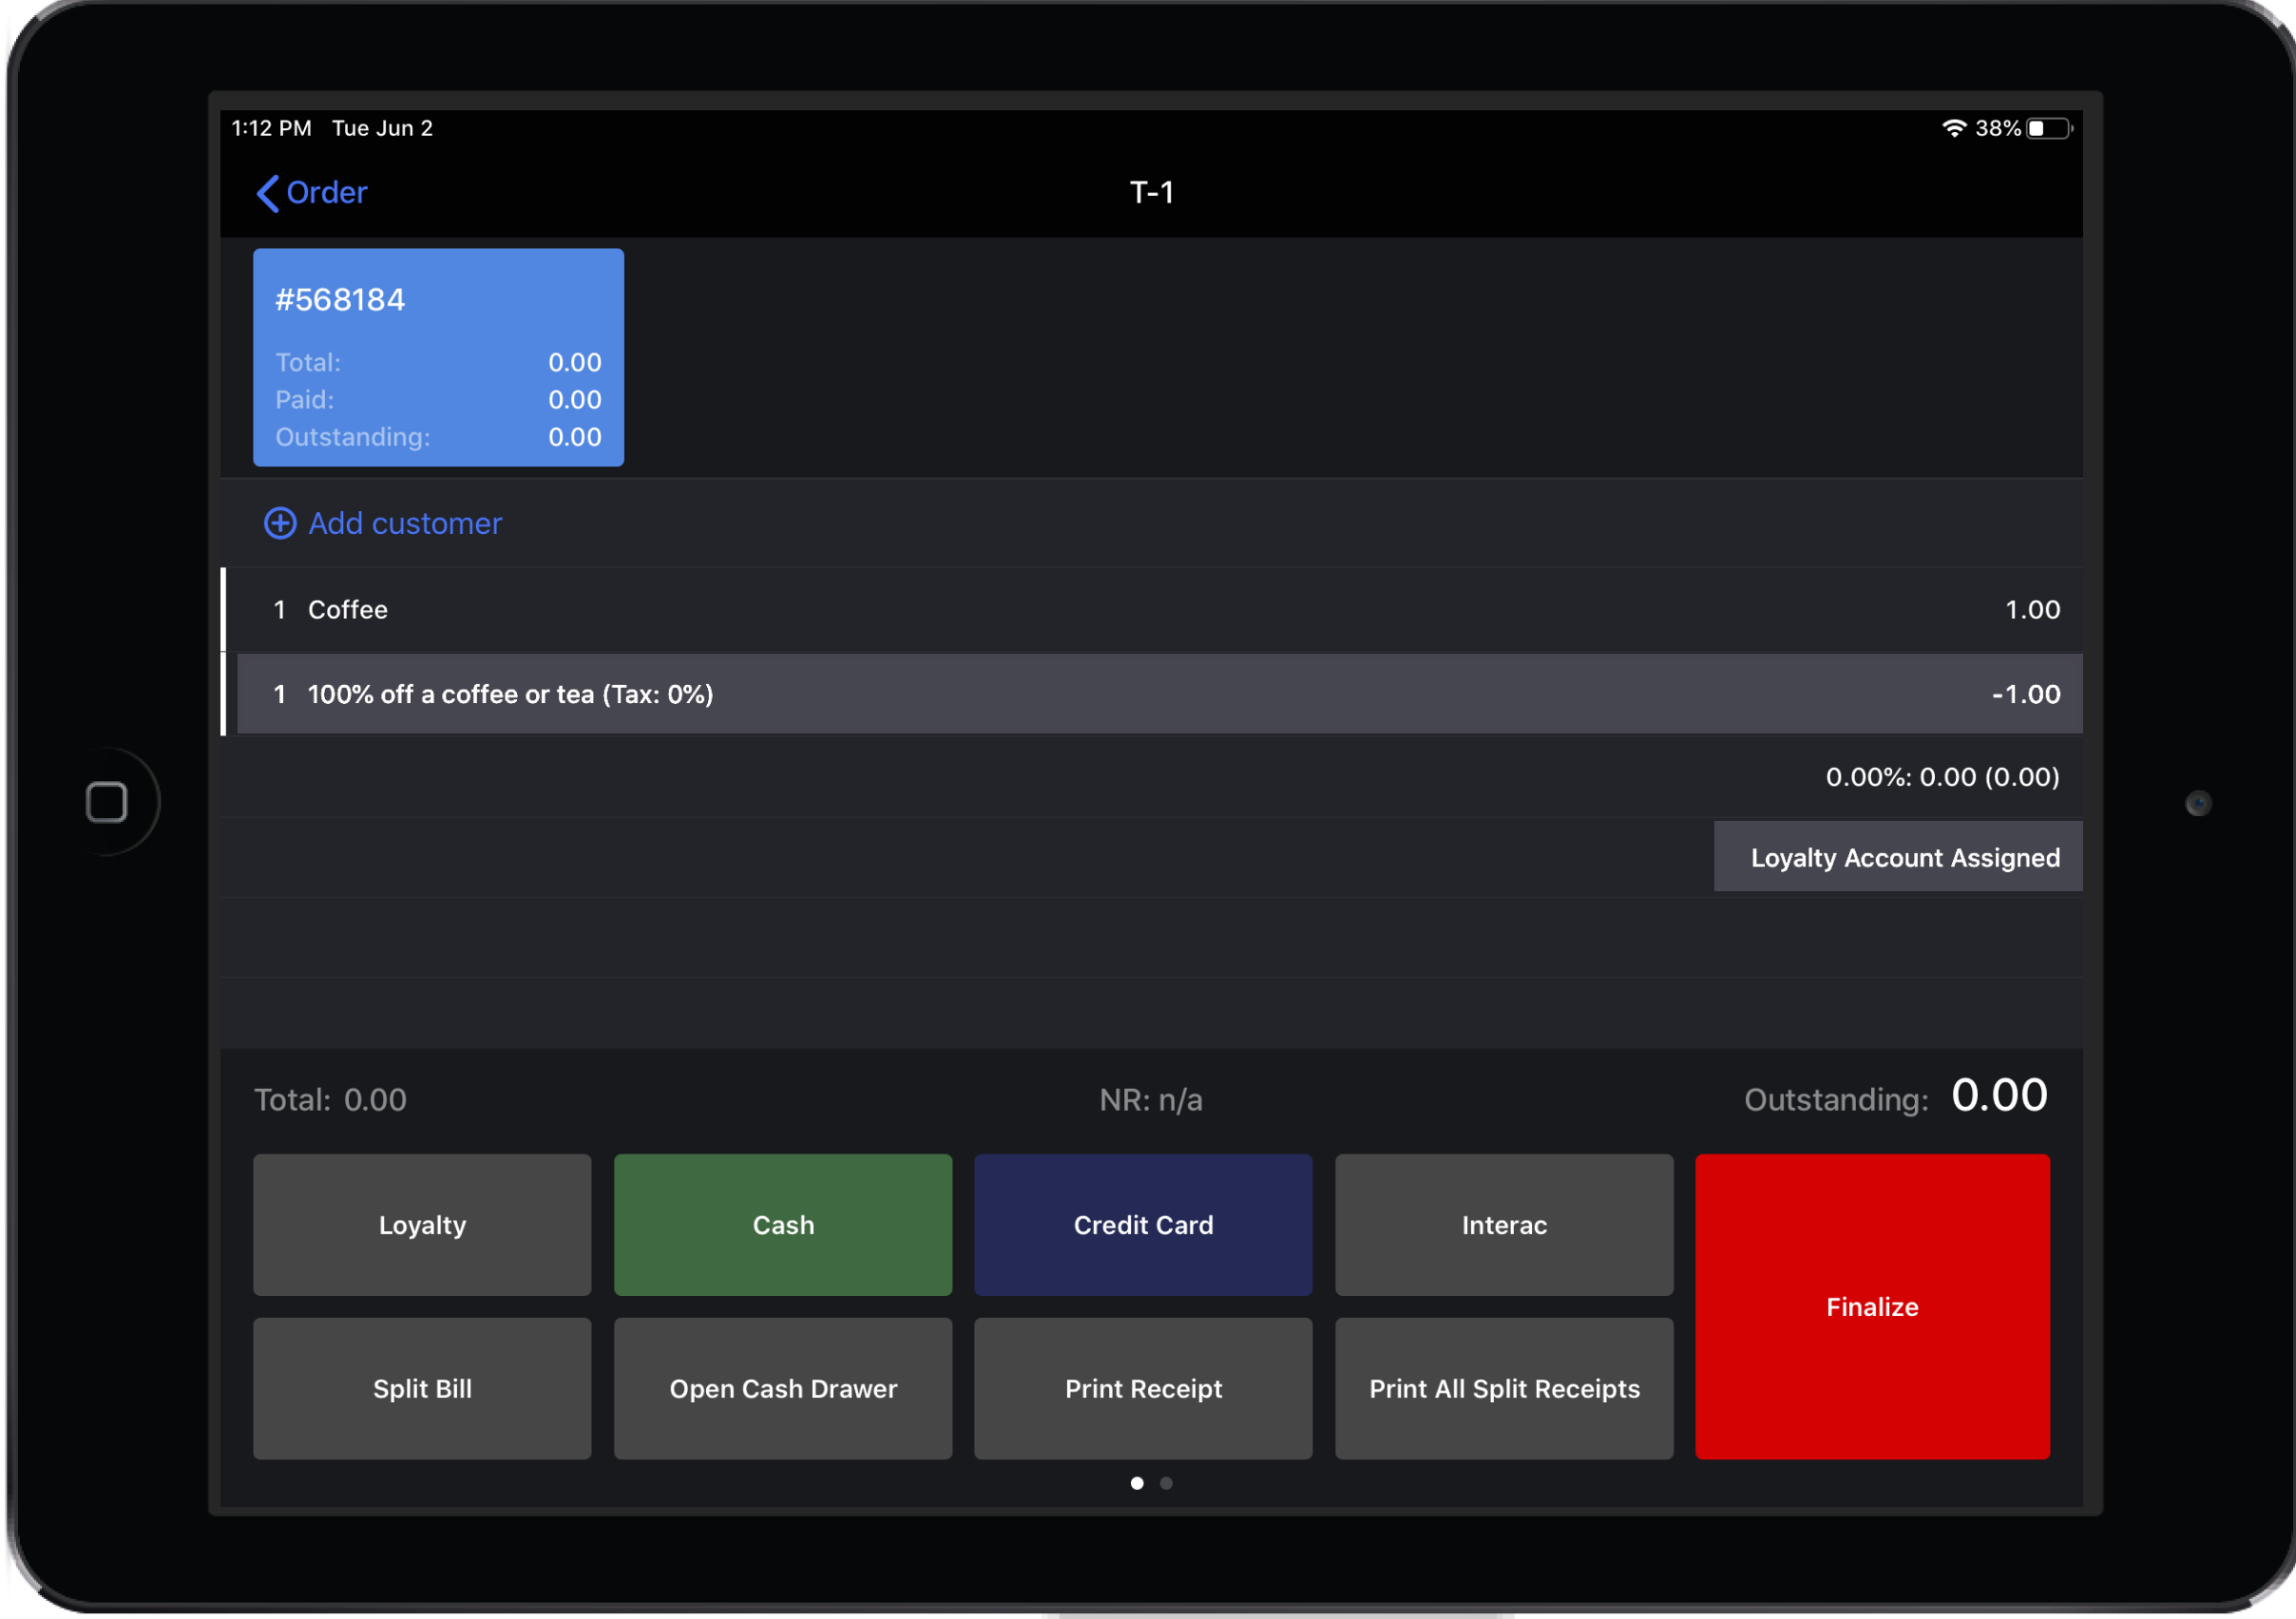Click the plus circle Add customer icon

pos(280,523)
